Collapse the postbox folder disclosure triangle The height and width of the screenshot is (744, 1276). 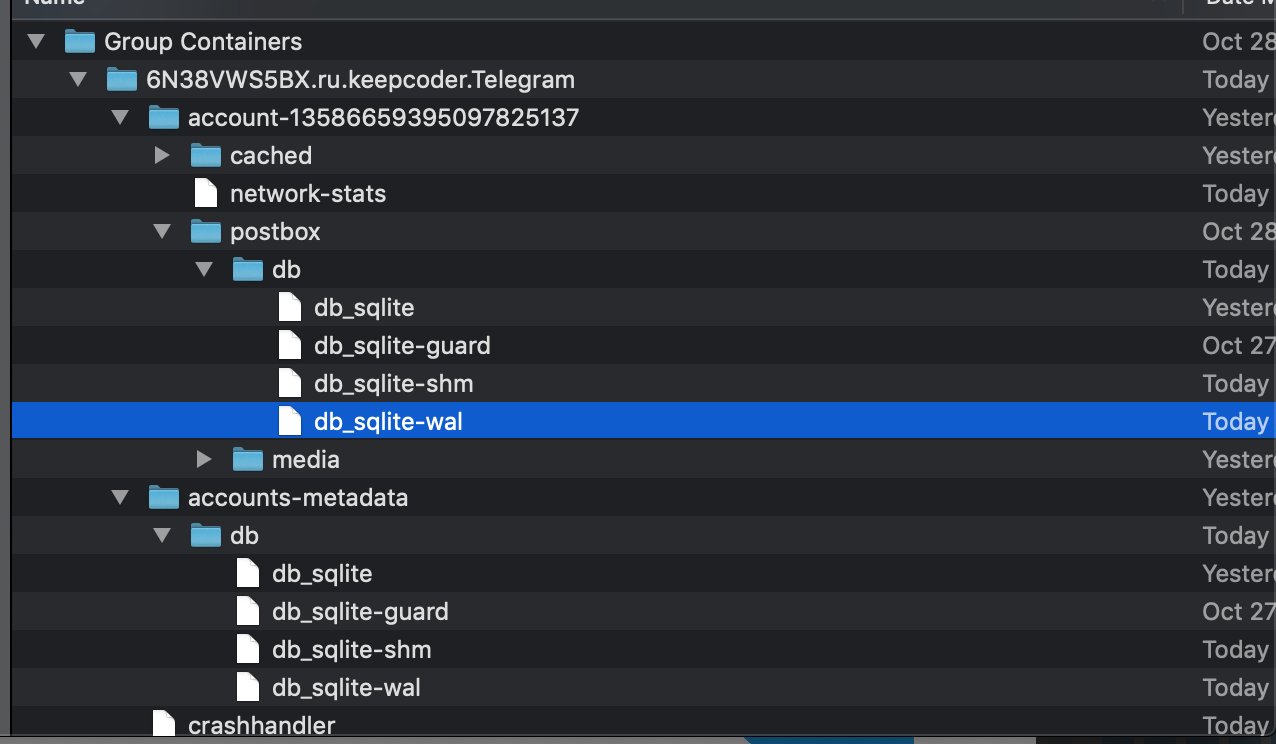[162, 231]
